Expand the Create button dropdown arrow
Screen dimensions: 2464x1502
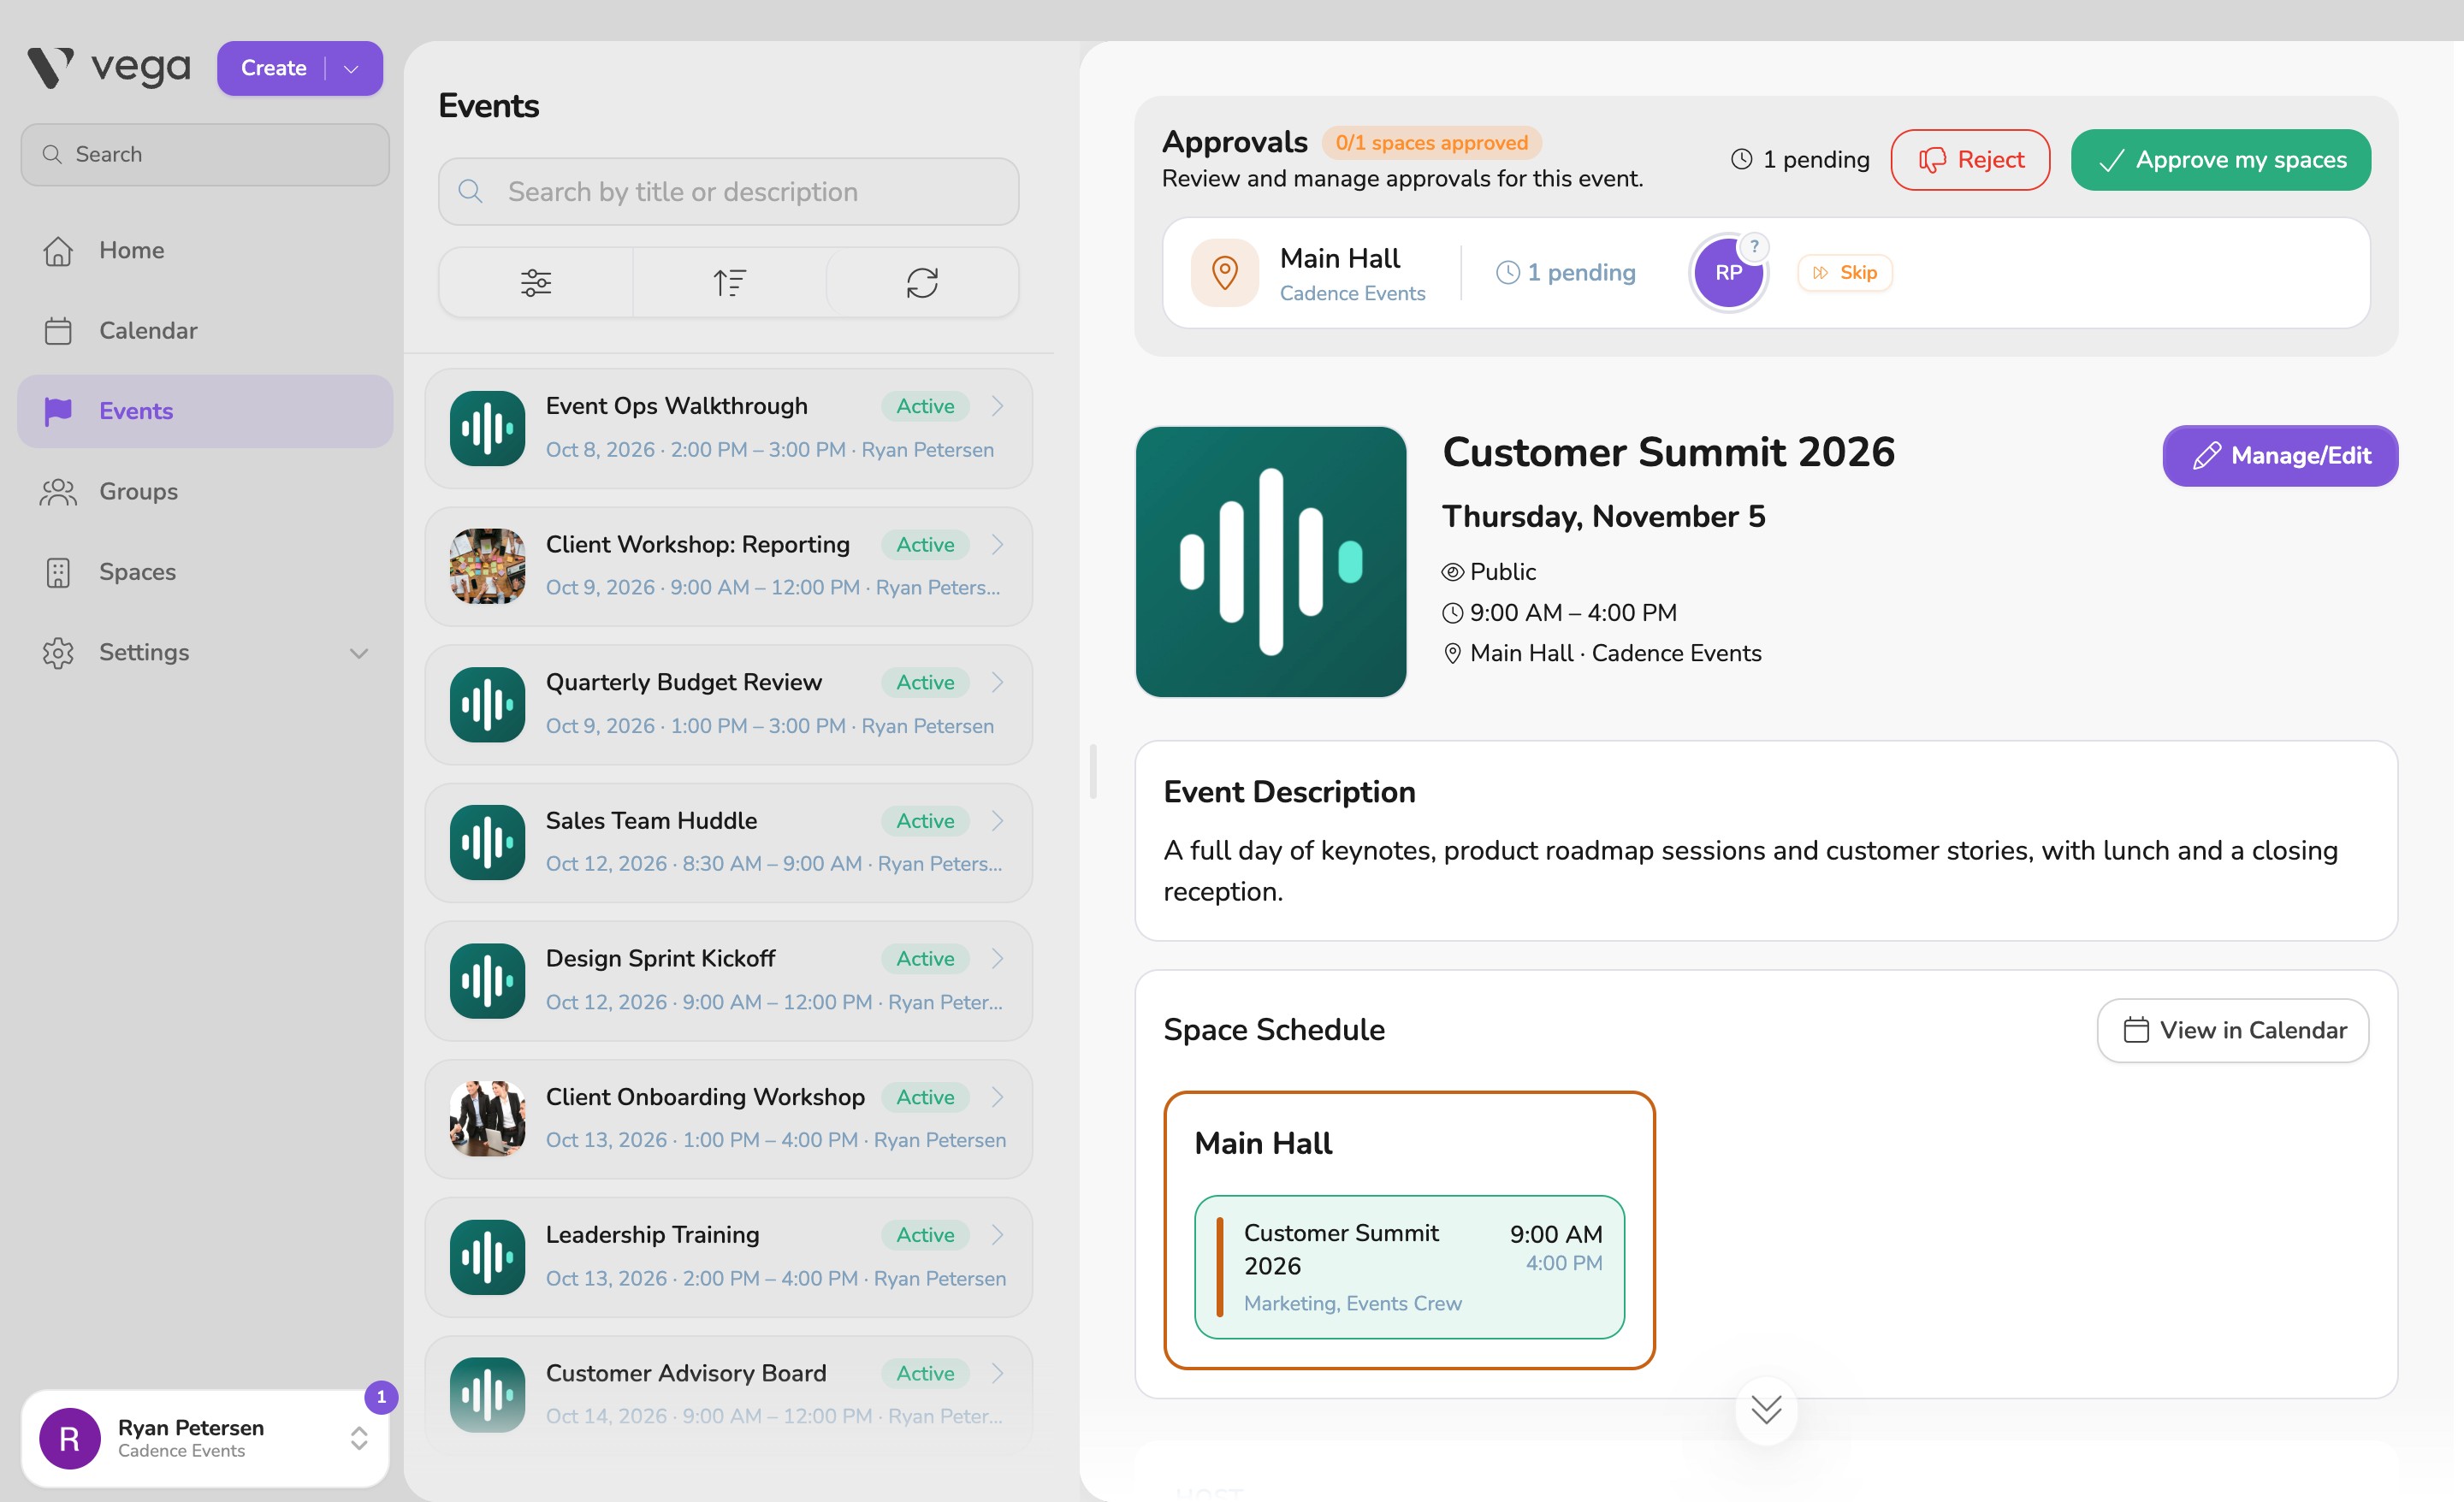pos(351,69)
